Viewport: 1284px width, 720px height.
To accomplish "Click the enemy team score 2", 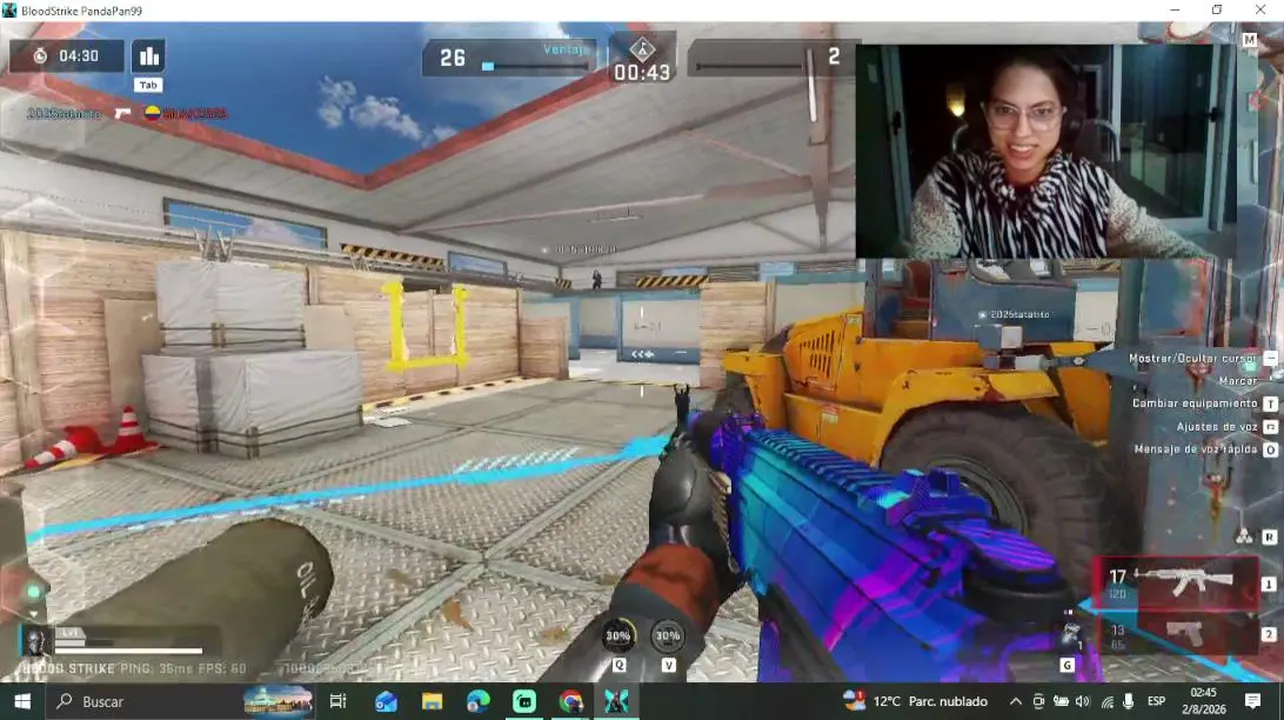I will coord(834,57).
